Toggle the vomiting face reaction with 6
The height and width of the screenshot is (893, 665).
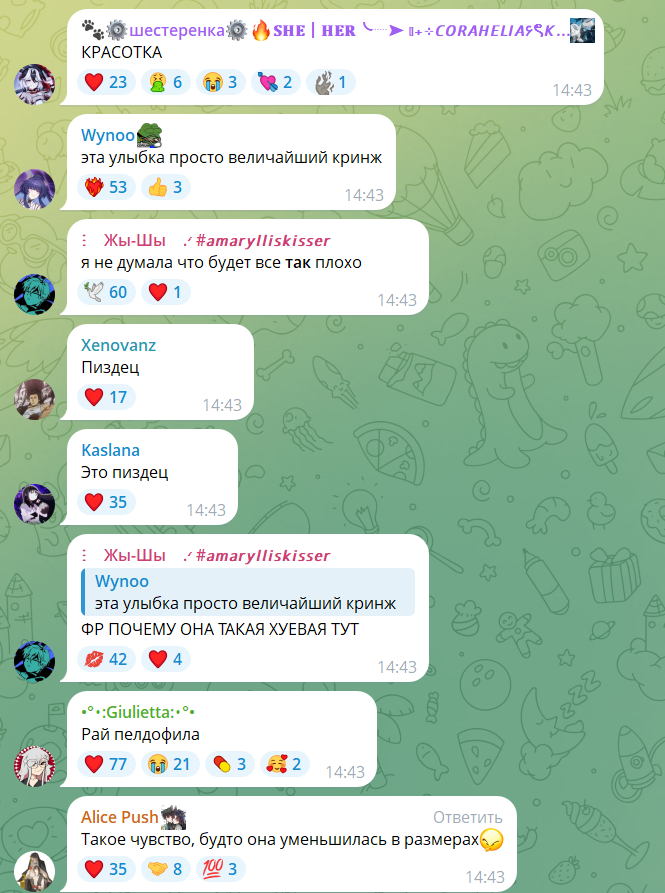click(165, 82)
